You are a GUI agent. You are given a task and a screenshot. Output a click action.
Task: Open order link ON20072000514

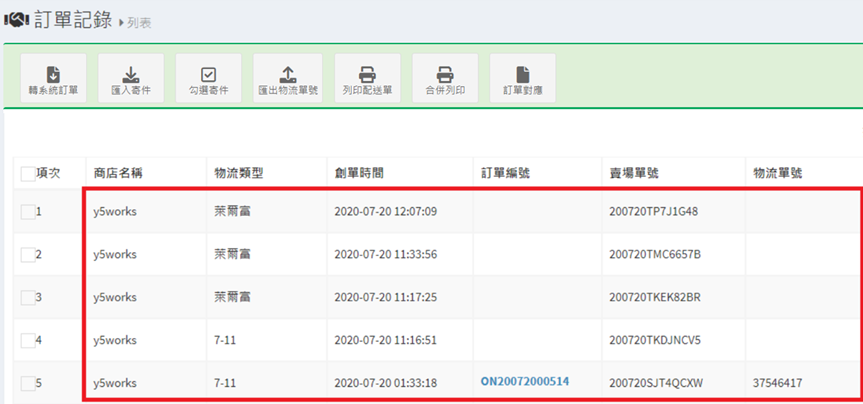pyautogui.click(x=525, y=381)
